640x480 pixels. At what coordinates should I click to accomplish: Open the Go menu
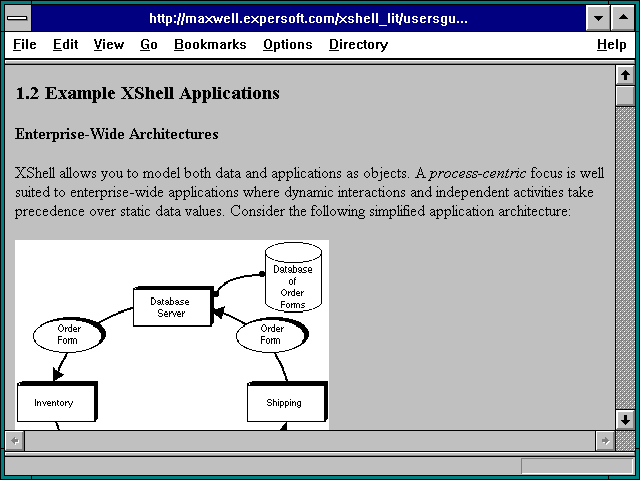[x=149, y=44]
